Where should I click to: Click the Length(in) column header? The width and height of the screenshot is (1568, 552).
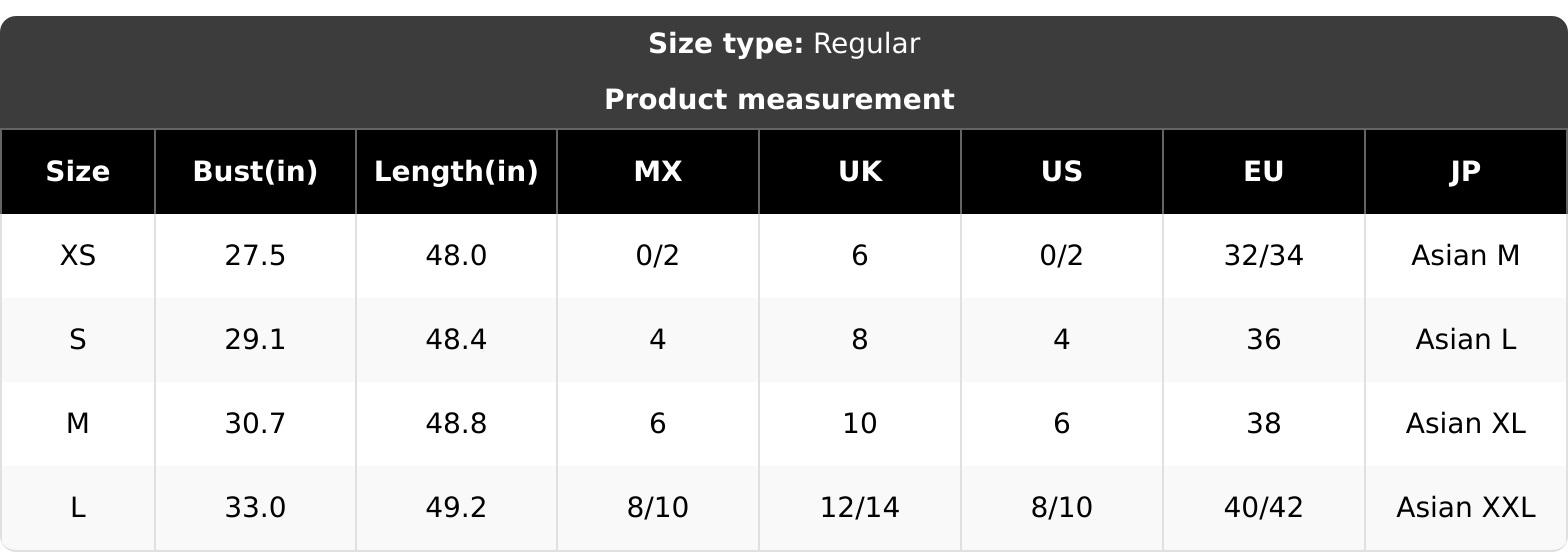tap(456, 172)
